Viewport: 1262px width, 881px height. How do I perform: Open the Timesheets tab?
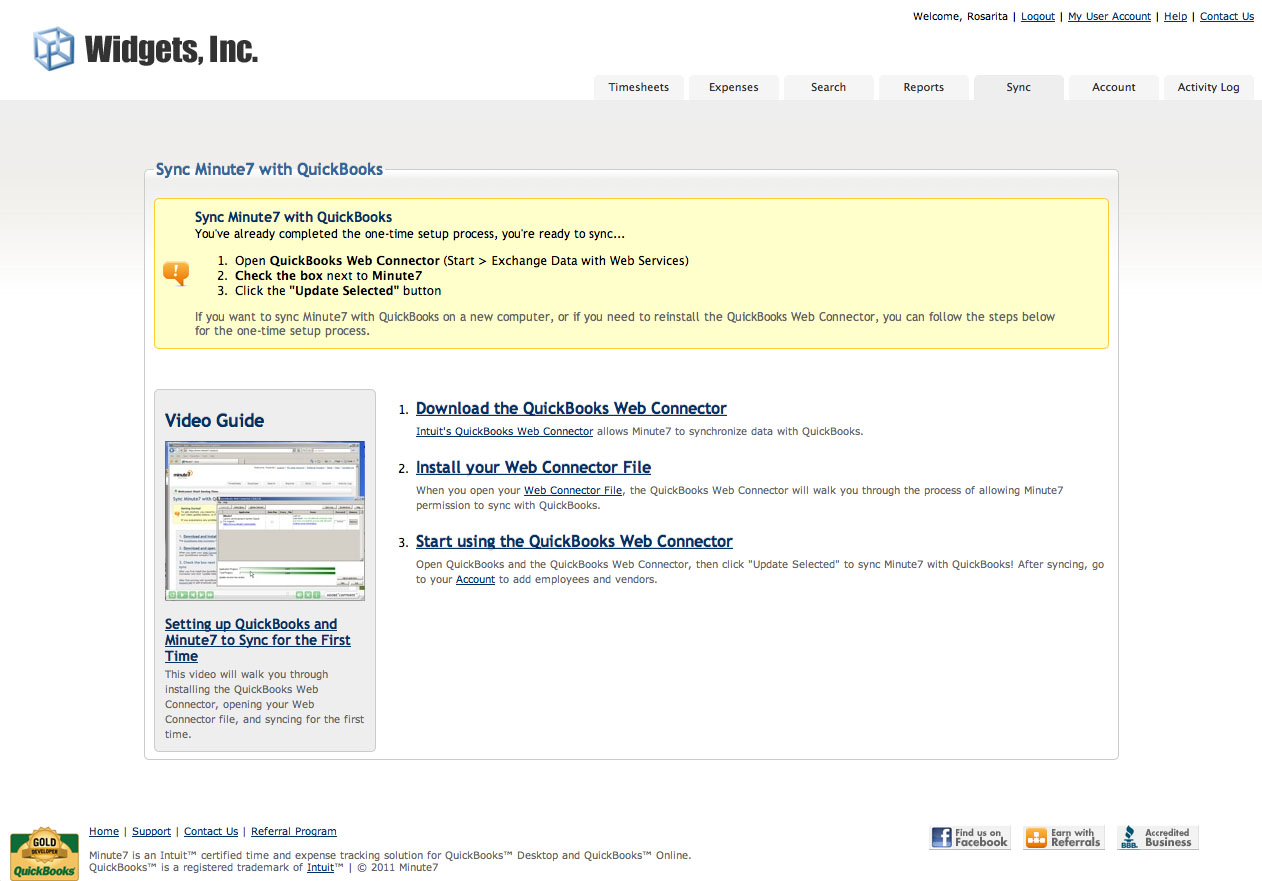pyautogui.click(x=639, y=87)
